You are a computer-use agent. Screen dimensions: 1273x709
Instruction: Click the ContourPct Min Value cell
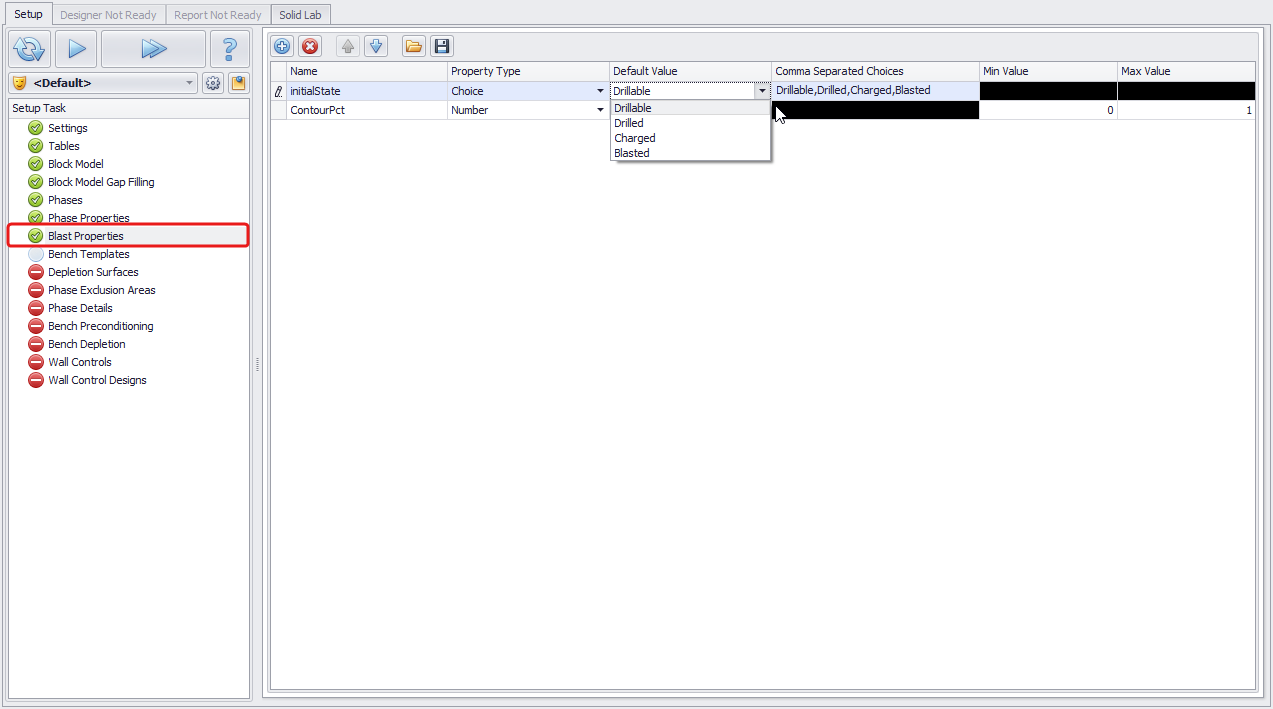[1048, 110]
